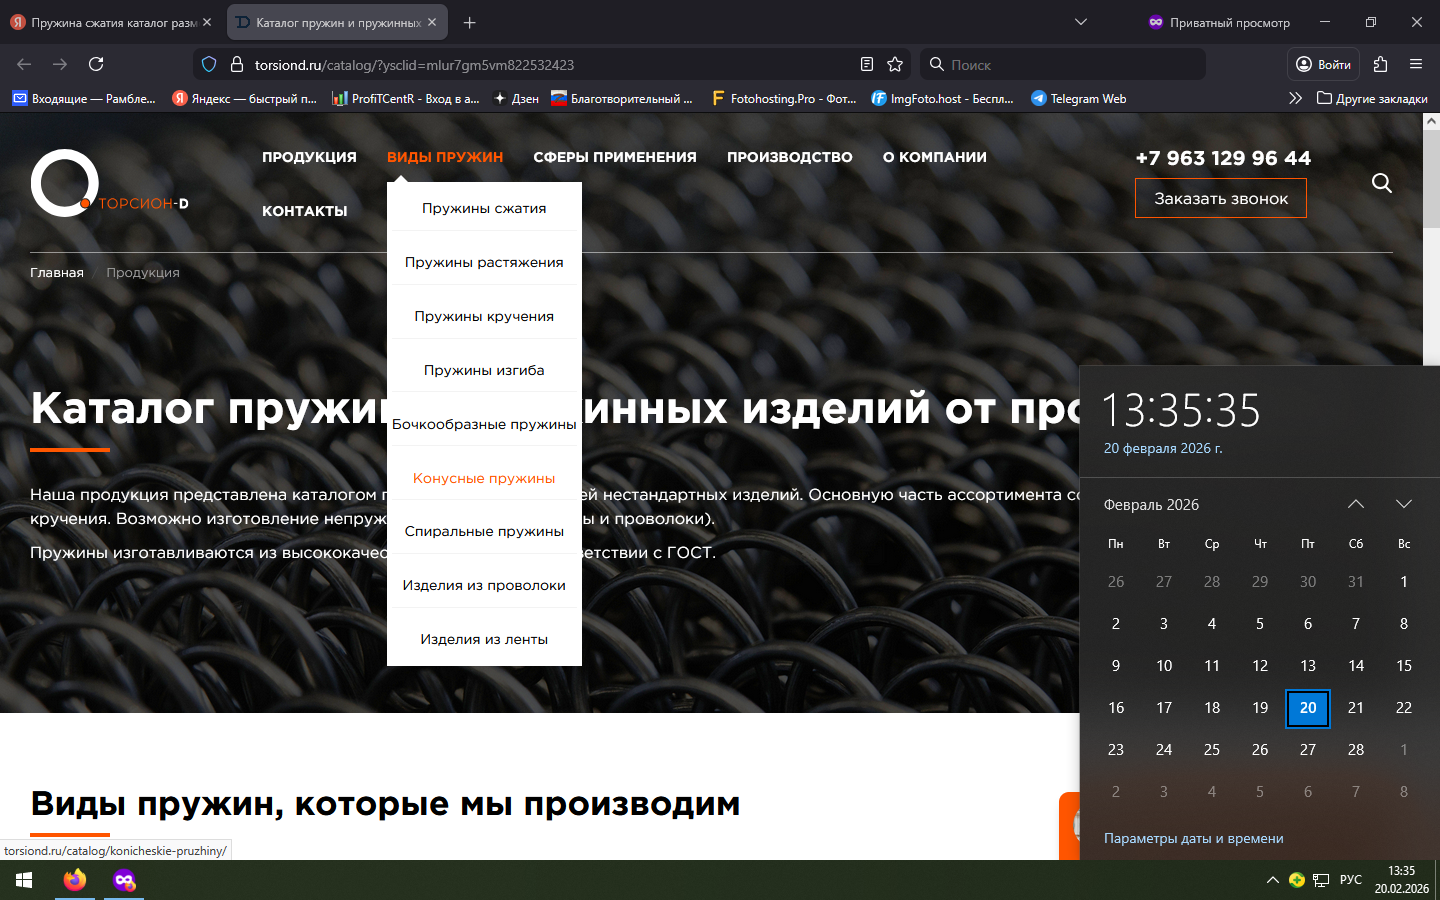
Task: Open the Firefox extensions icon
Action: (1381, 64)
